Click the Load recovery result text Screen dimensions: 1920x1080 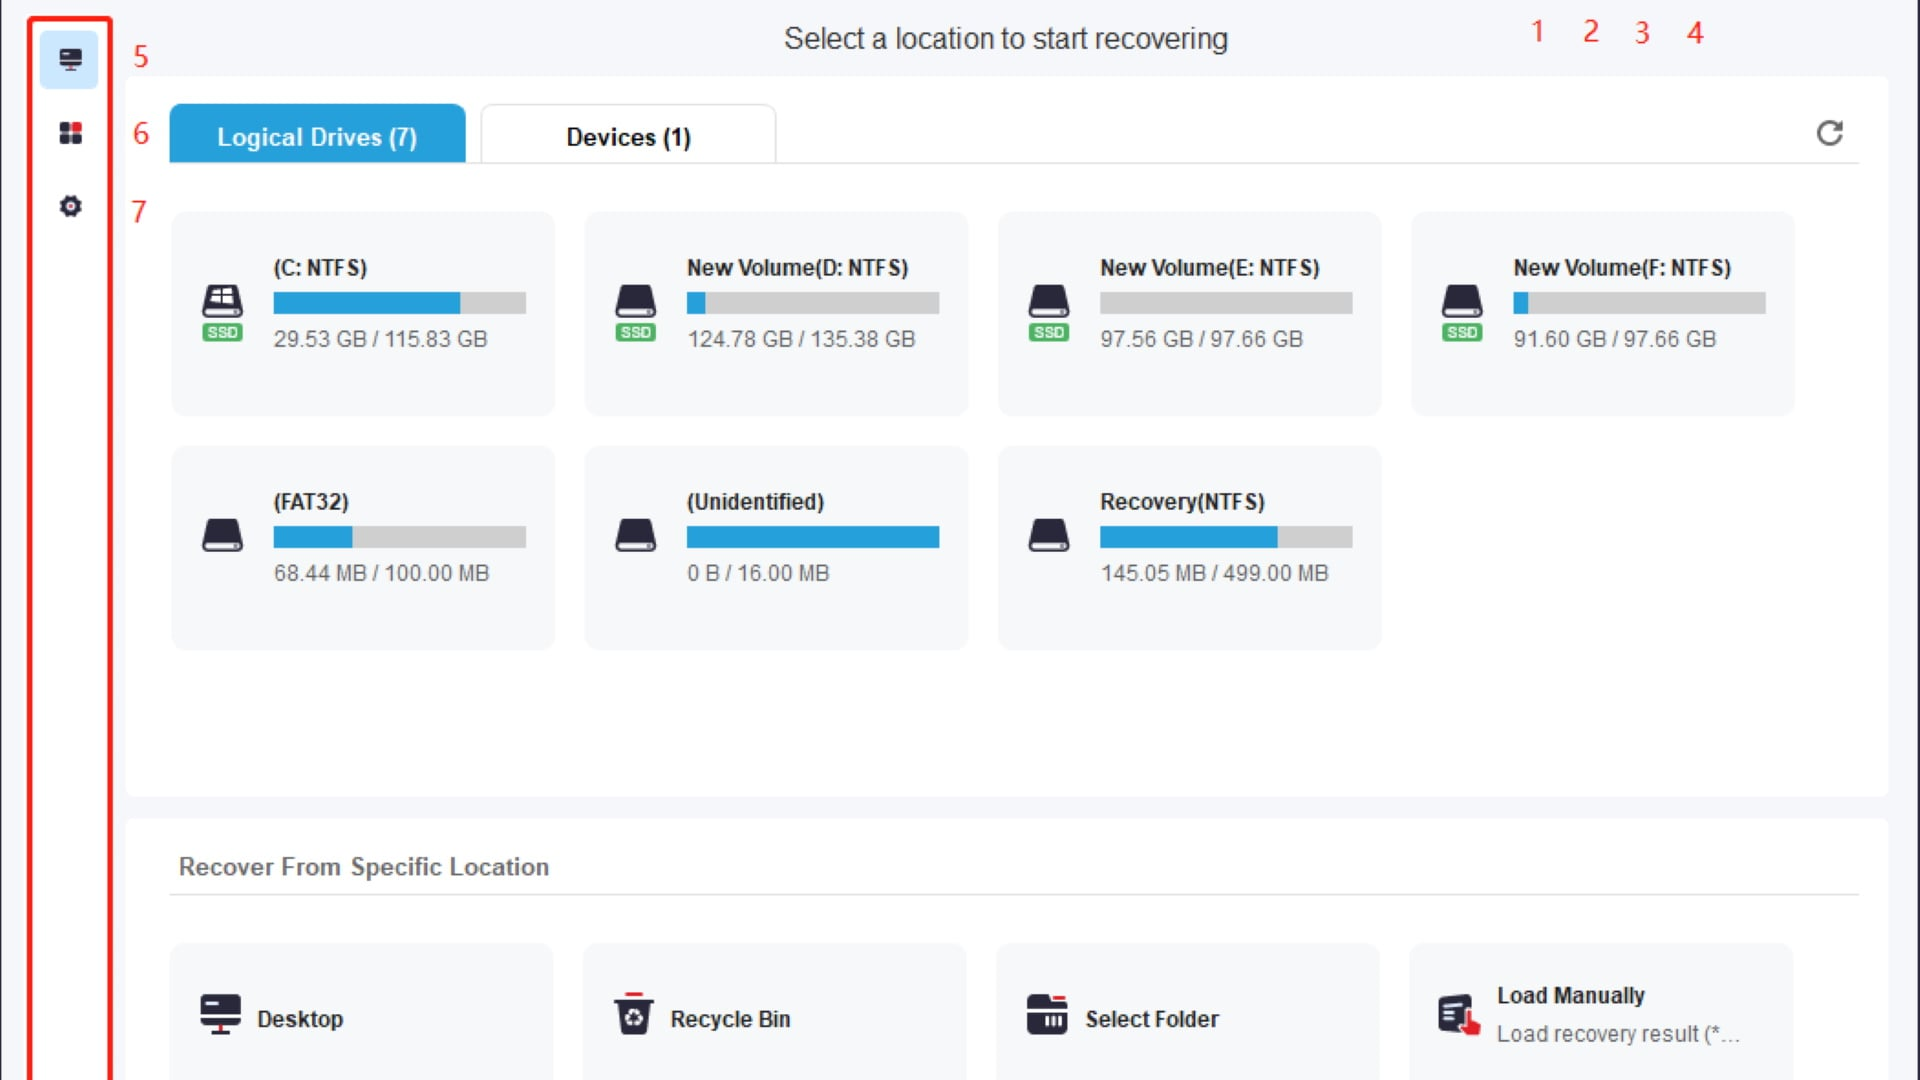1617,1034
